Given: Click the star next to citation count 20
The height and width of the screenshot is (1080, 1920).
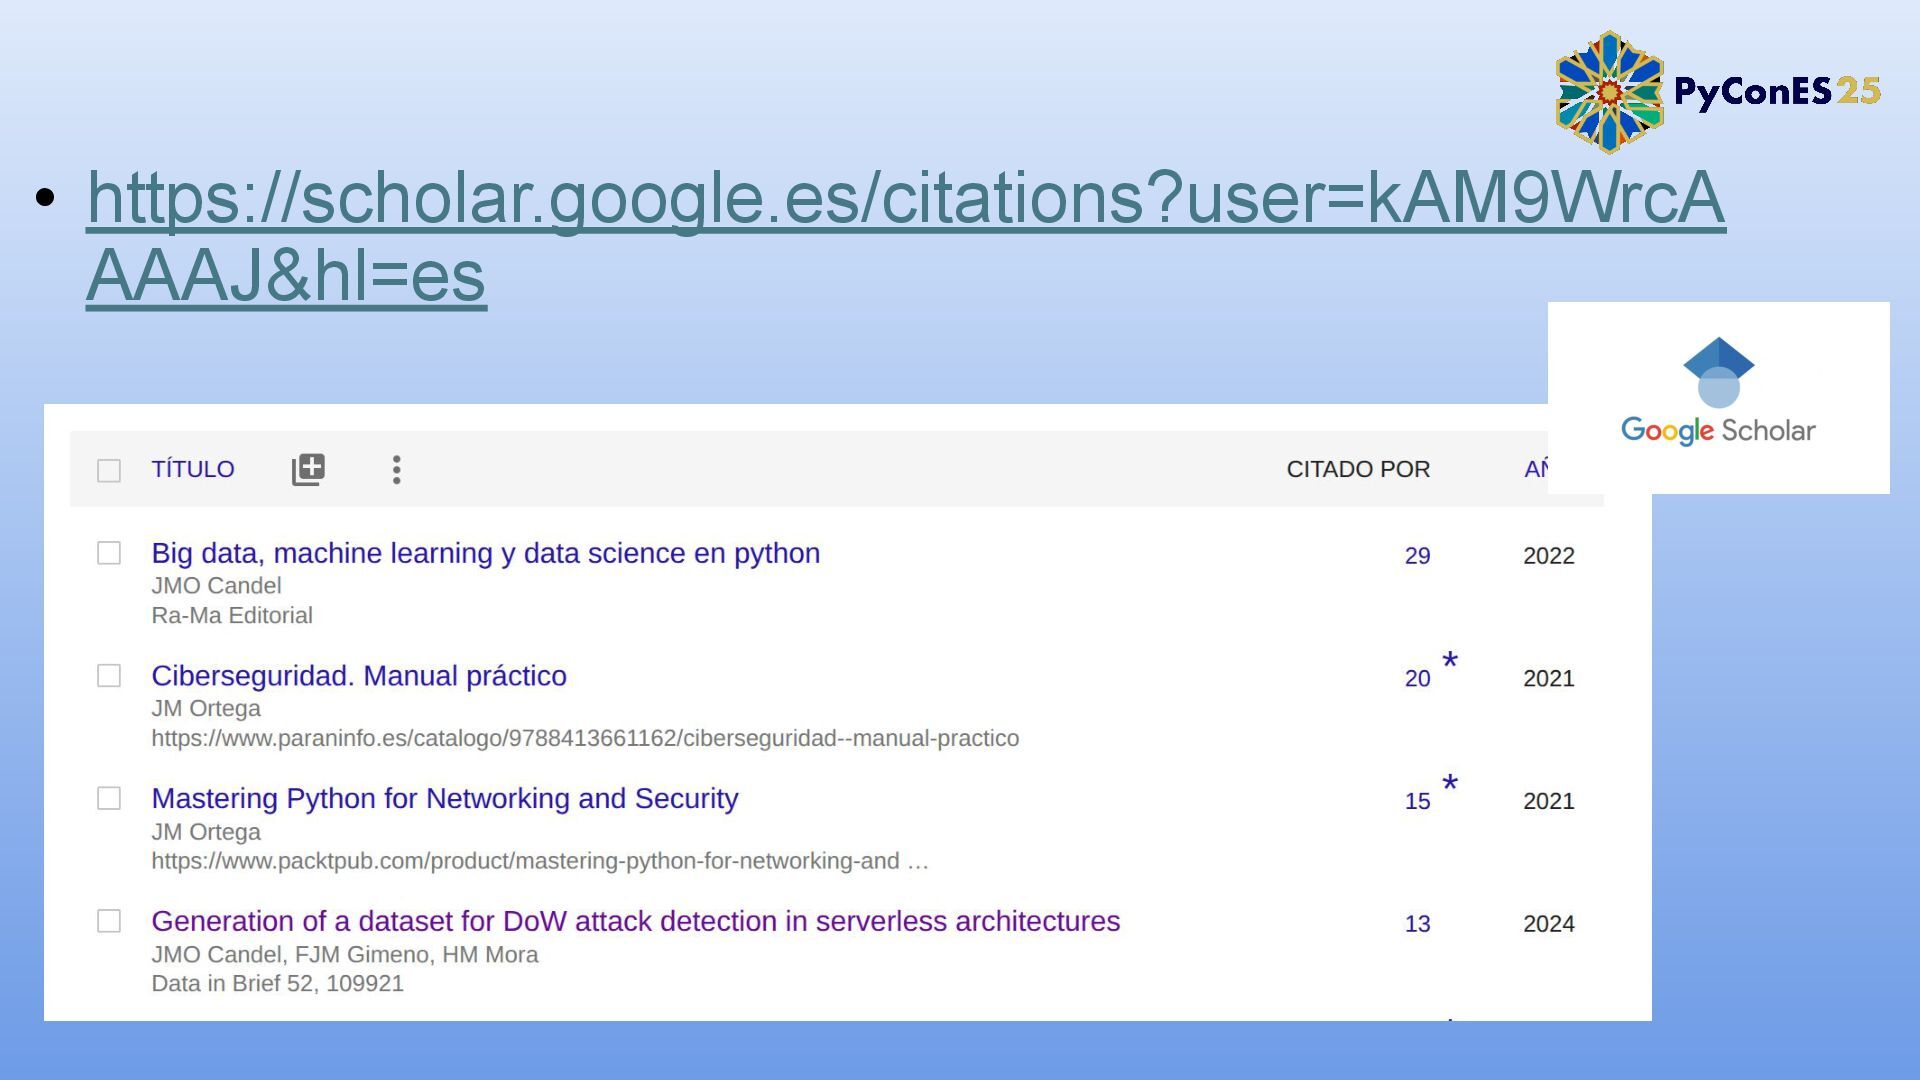Looking at the screenshot, I should (x=1450, y=661).
